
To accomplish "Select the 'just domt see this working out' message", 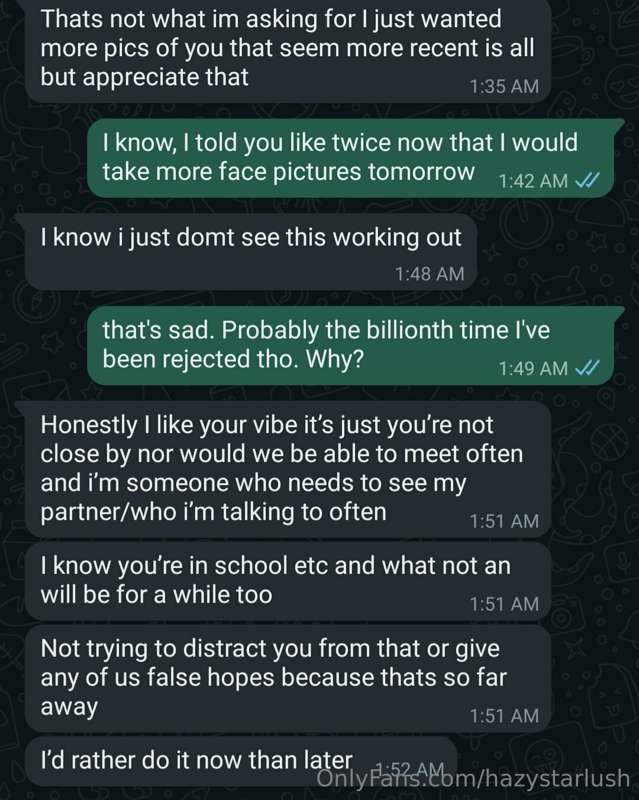I will (251, 252).
